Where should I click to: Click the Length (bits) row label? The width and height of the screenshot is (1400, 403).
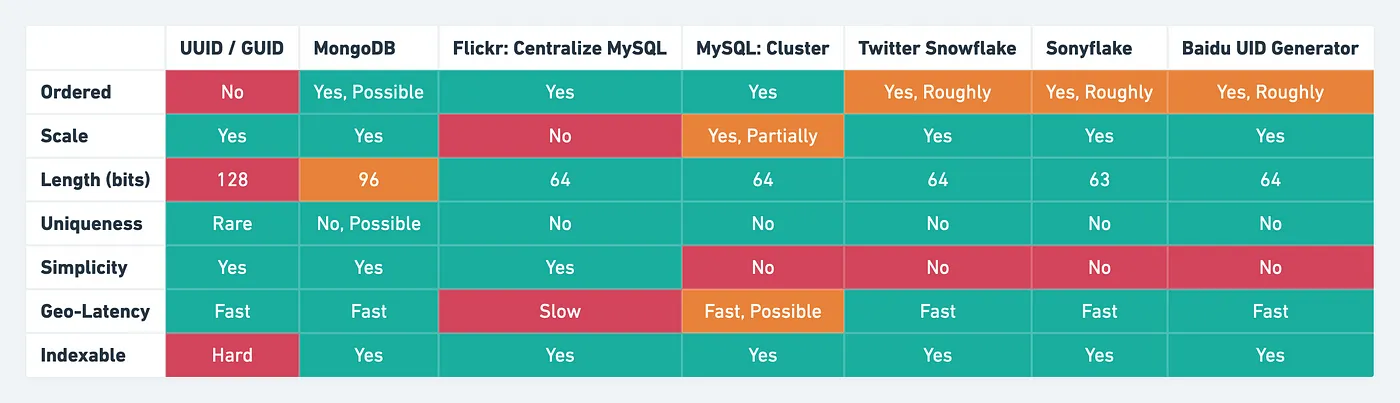click(x=96, y=180)
